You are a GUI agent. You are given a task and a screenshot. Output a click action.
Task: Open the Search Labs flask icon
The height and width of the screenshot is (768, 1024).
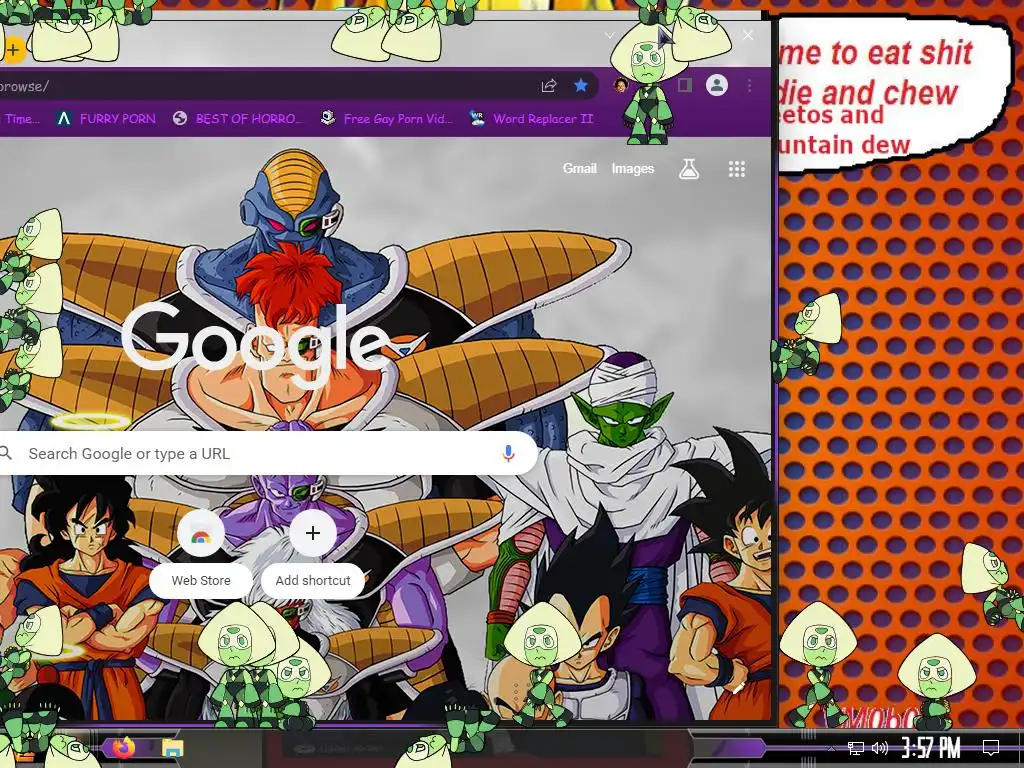pyautogui.click(x=688, y=169)
